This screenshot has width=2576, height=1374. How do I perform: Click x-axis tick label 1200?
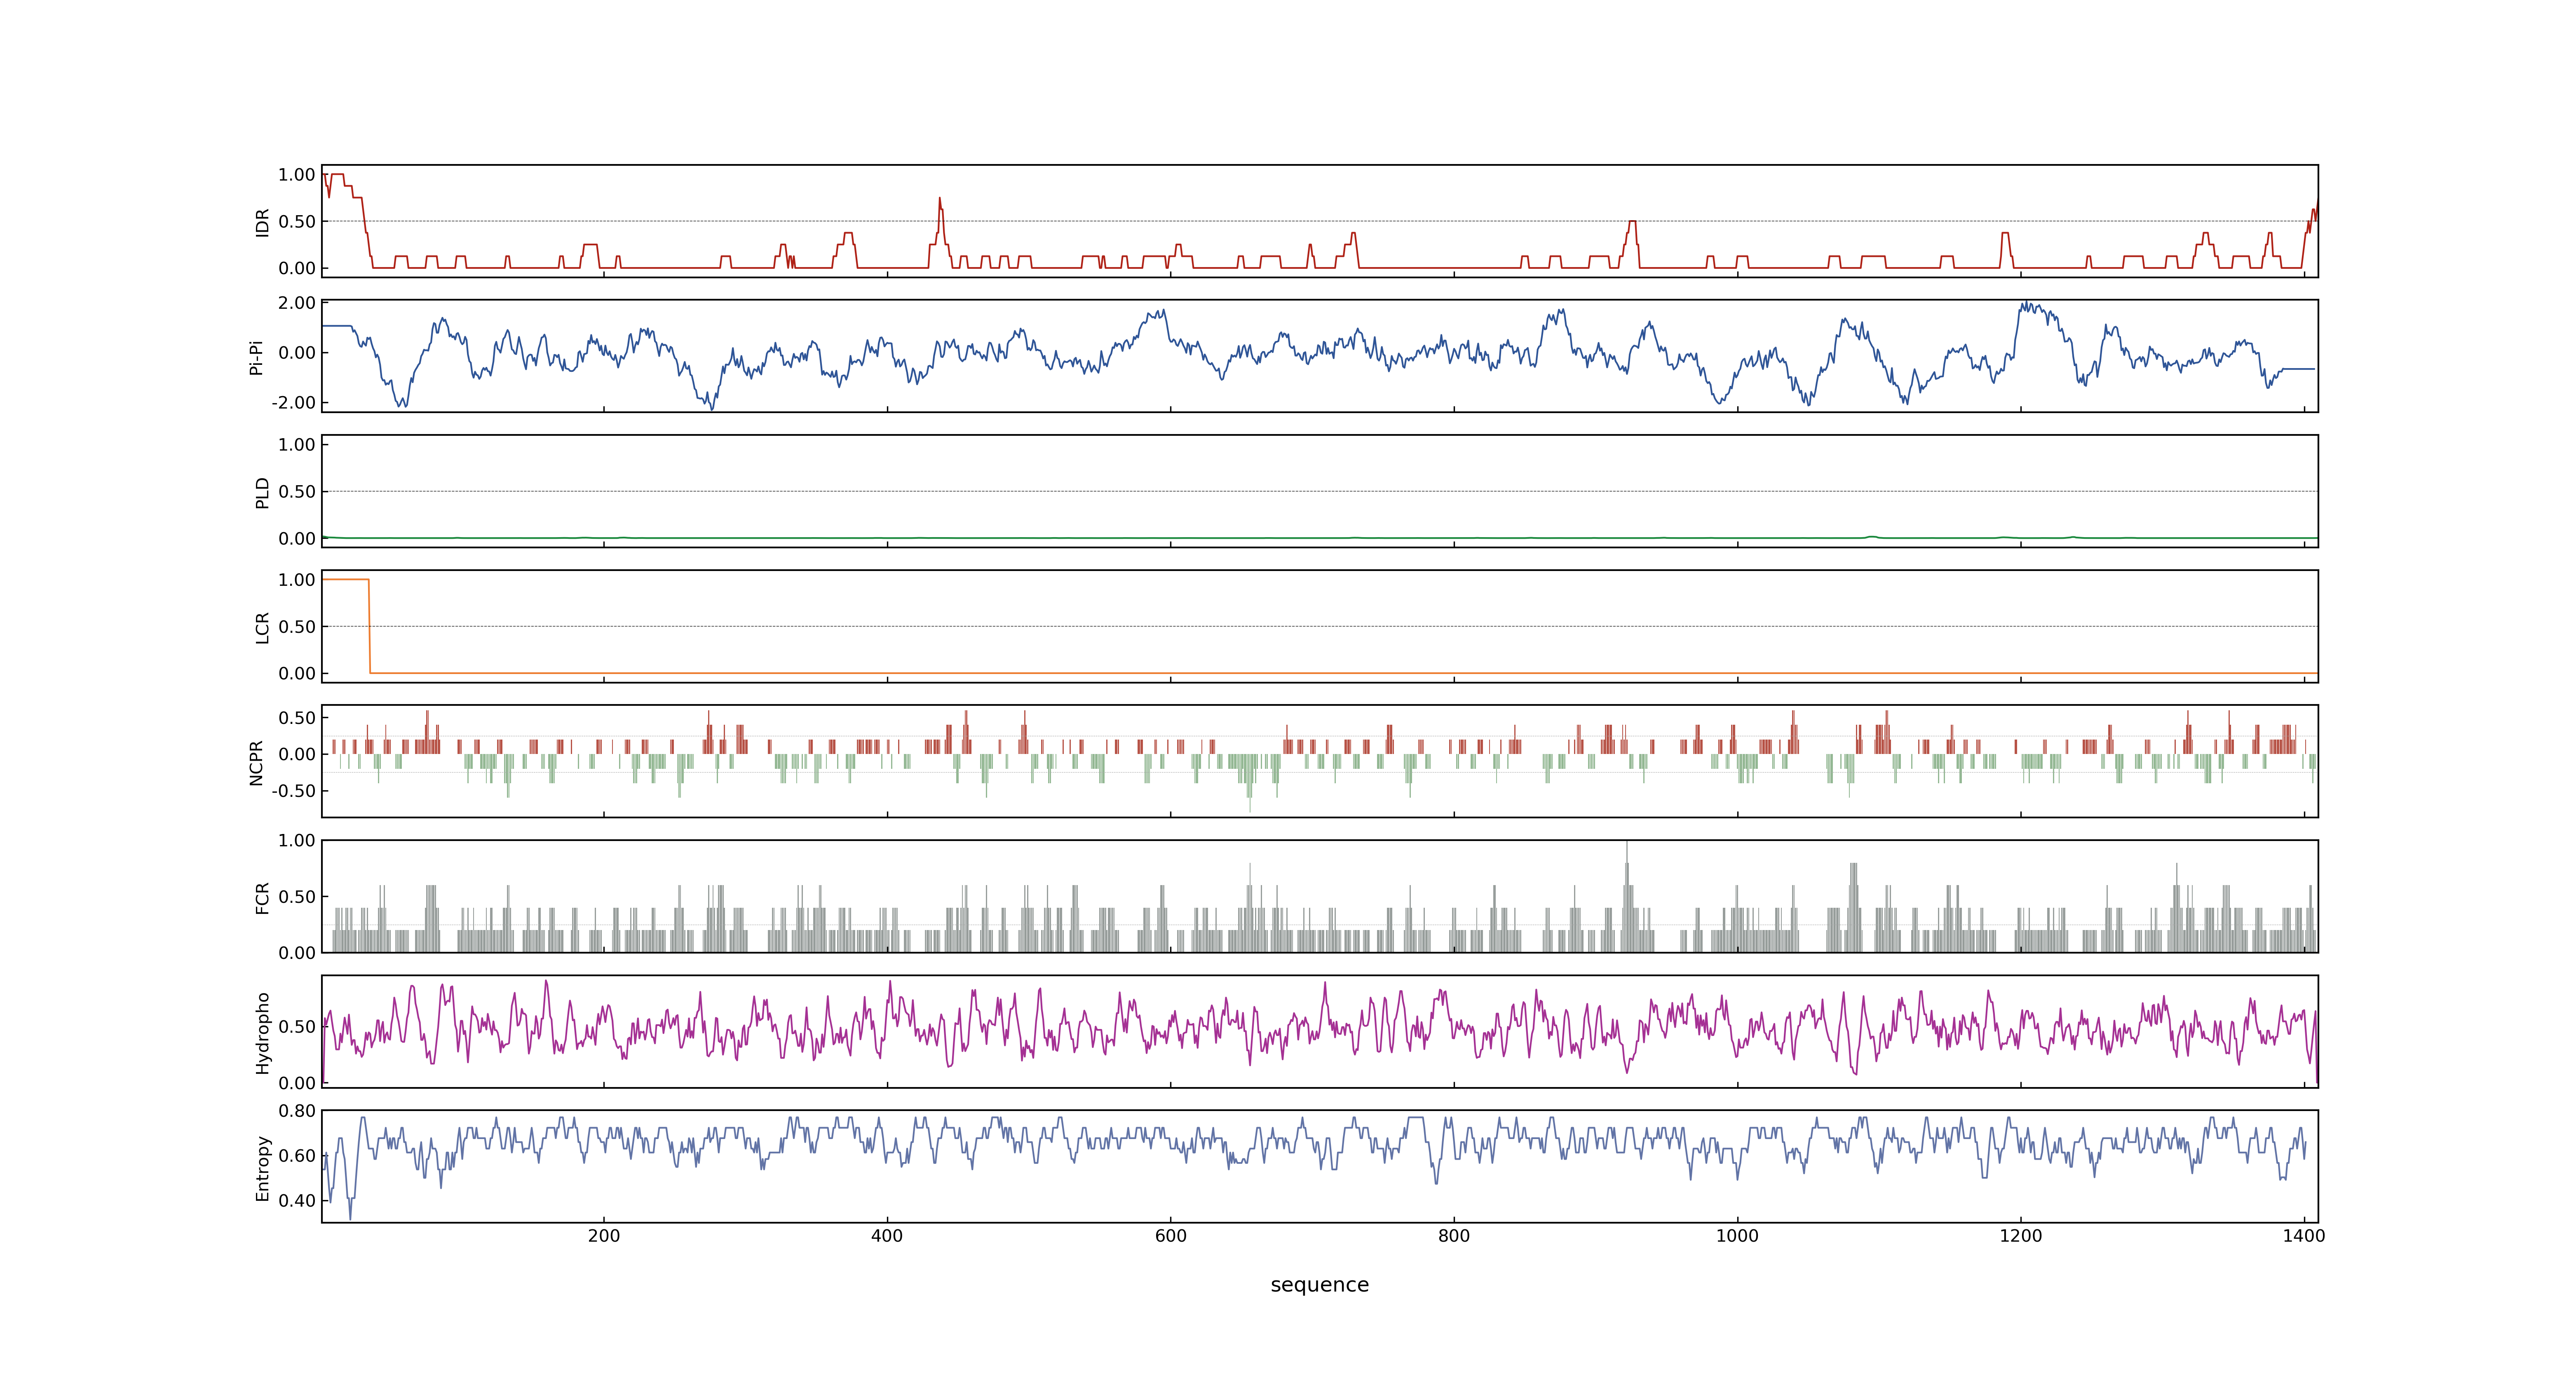(x=2021, y=1236)
